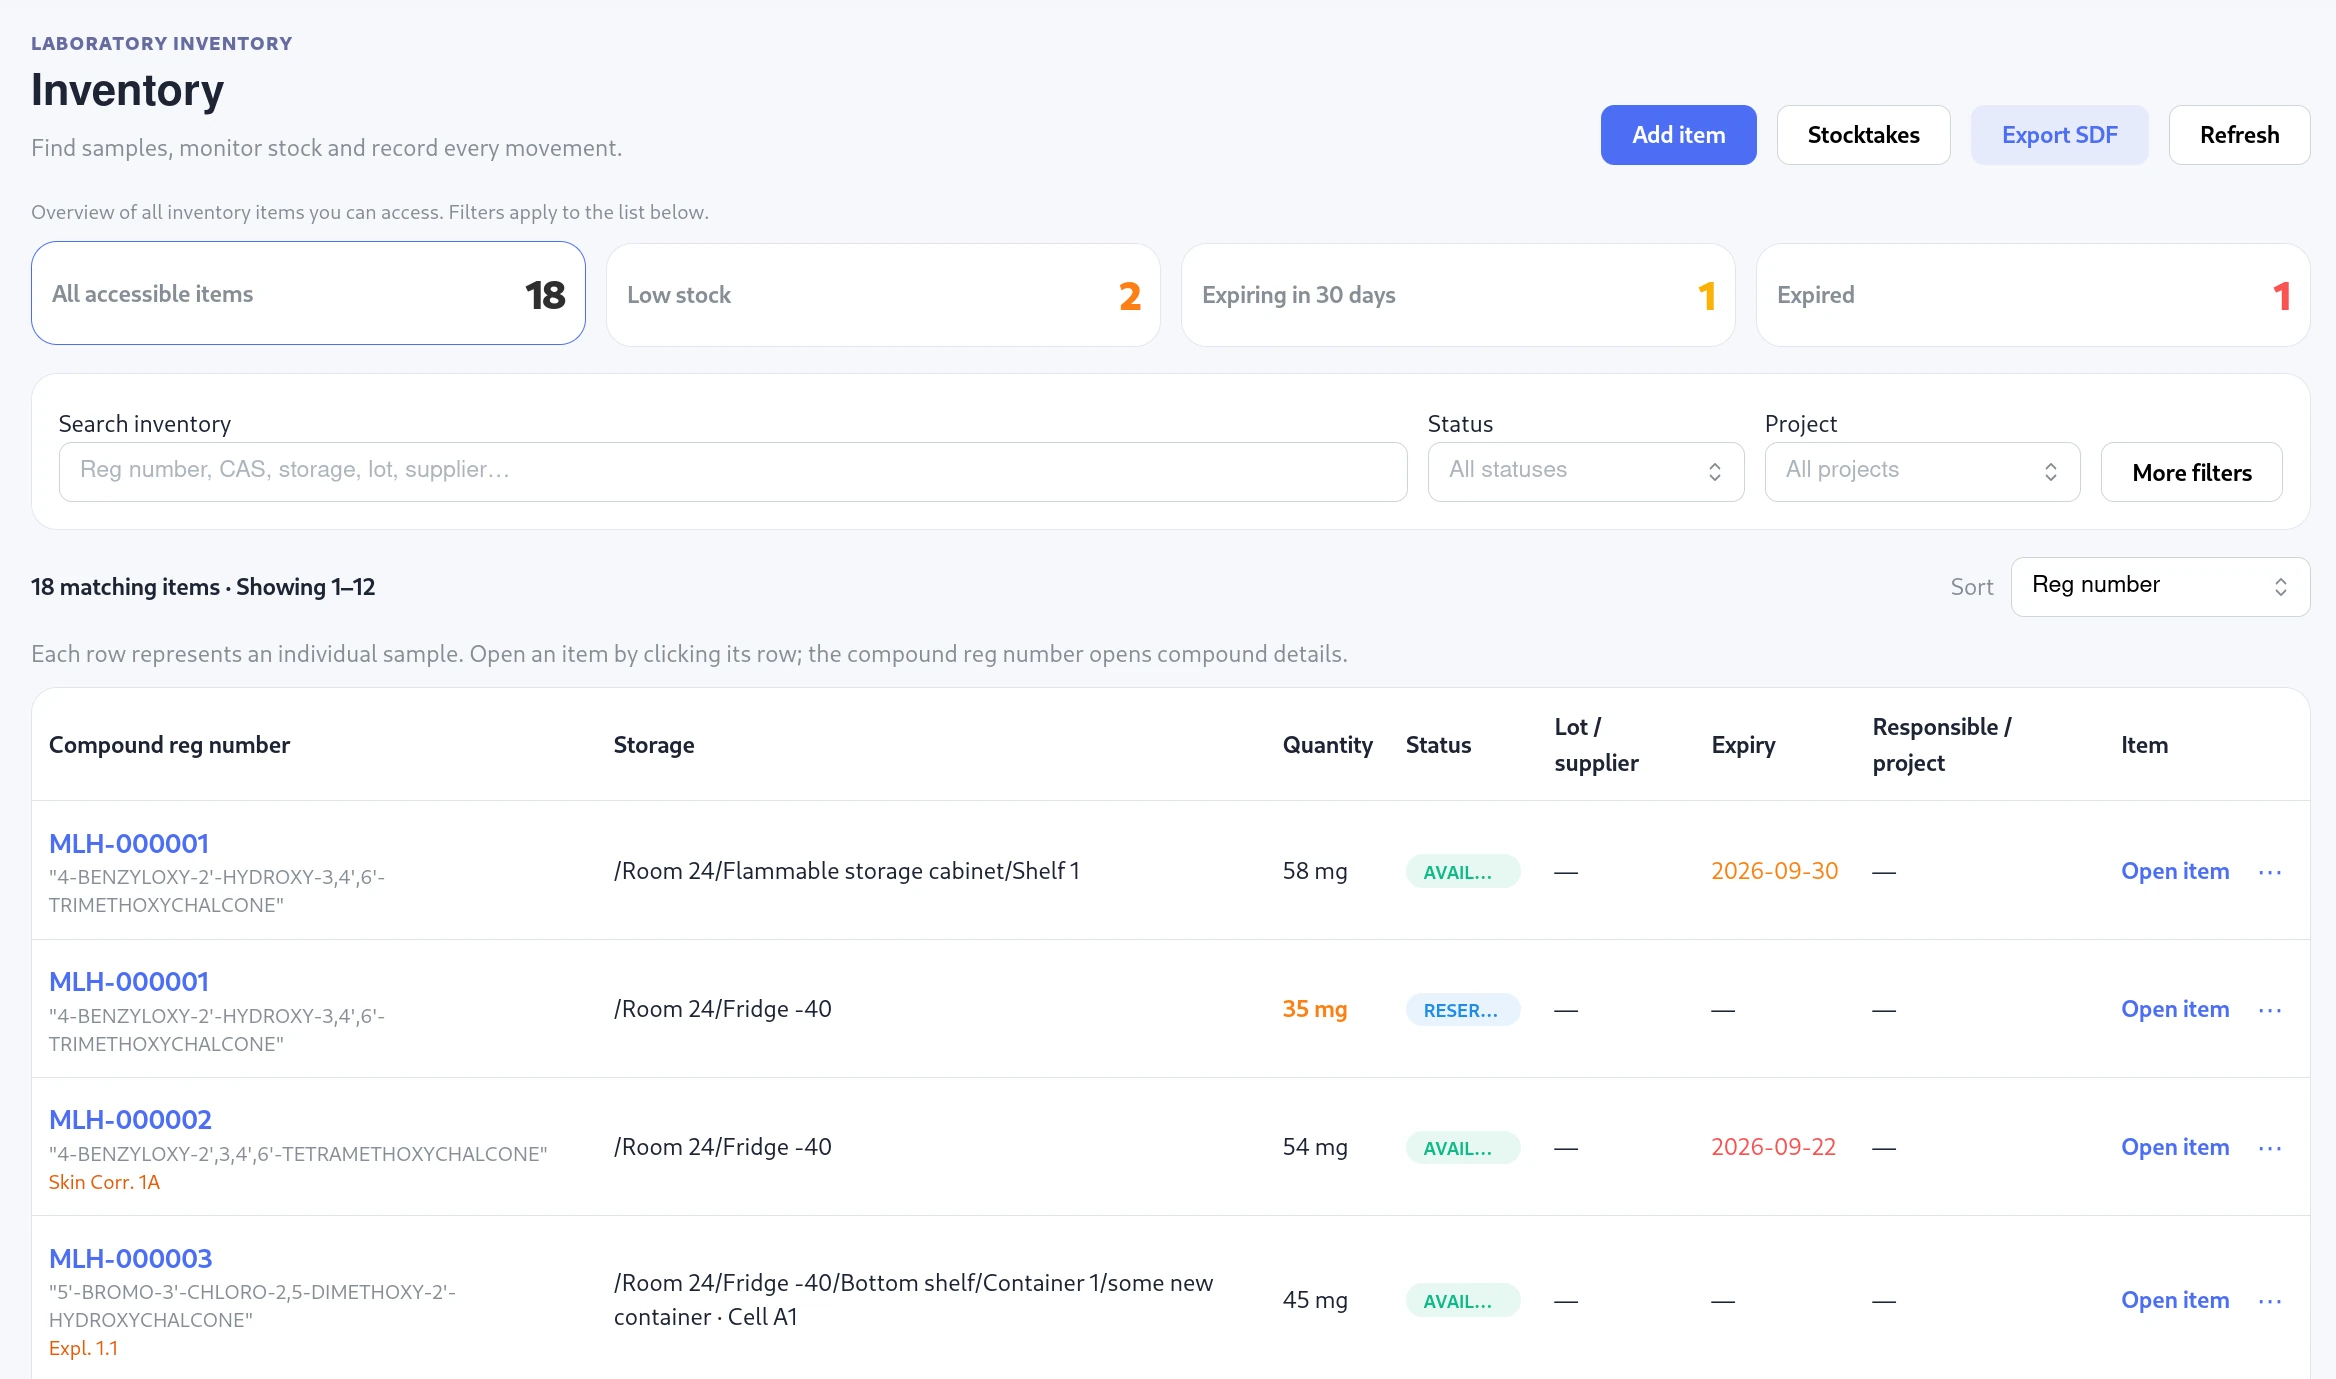Open item for the MLH-000003 row
The width and height of the screenshot is (2336, 1379).
(2175, 1300)
